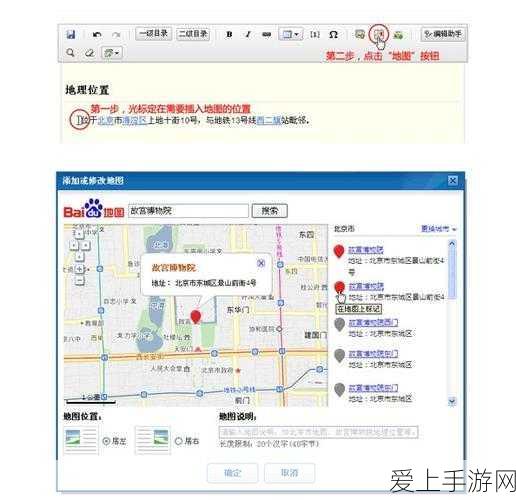516x500 pixels.
Task: Pan the map left with the arrow control
Action: point(74,245)
